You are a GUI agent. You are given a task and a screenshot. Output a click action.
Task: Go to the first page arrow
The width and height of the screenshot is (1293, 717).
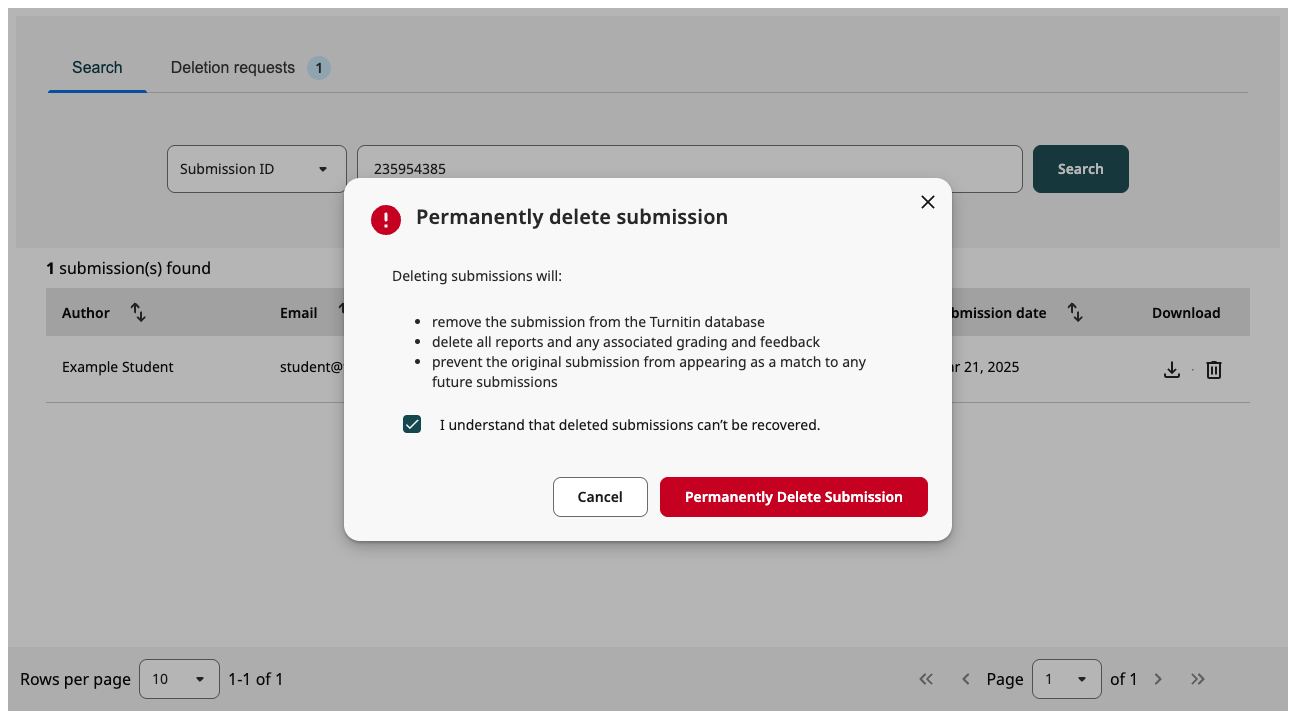[926, 679]
